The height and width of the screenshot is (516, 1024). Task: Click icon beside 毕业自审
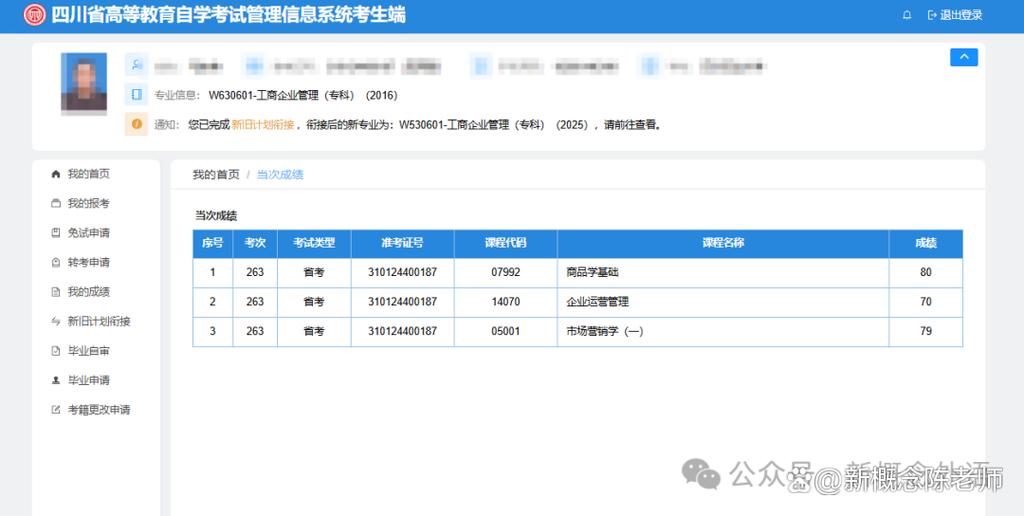click(x=56, y=351)
